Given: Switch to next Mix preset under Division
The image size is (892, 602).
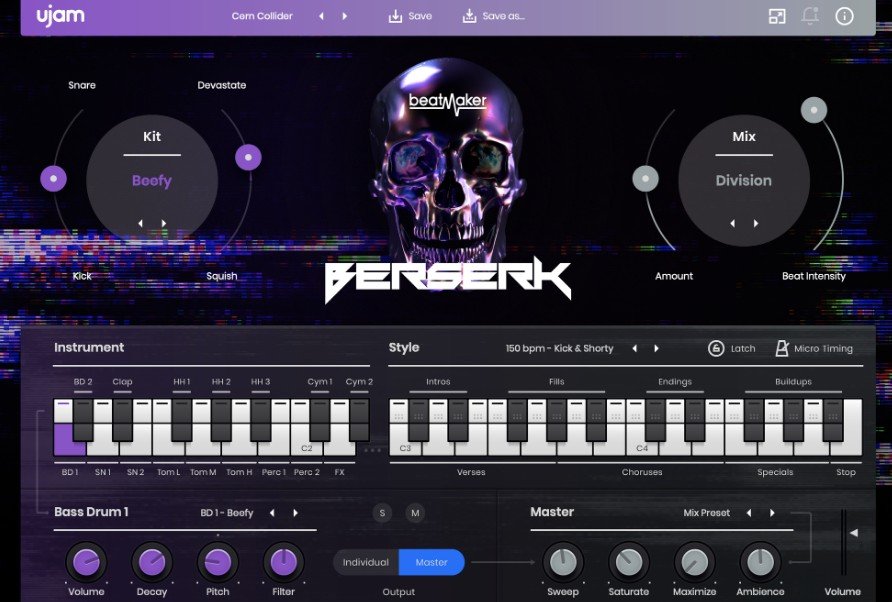Looking at the screenshot, I should coord(756,224).
